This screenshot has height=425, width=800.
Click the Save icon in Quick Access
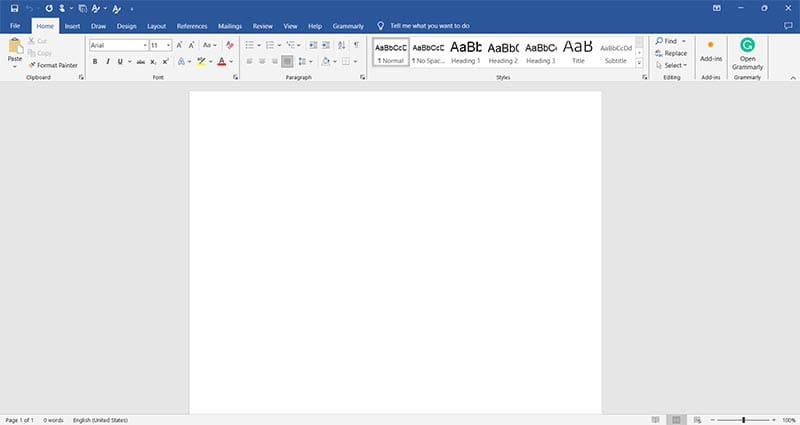[x=14, y=8]
